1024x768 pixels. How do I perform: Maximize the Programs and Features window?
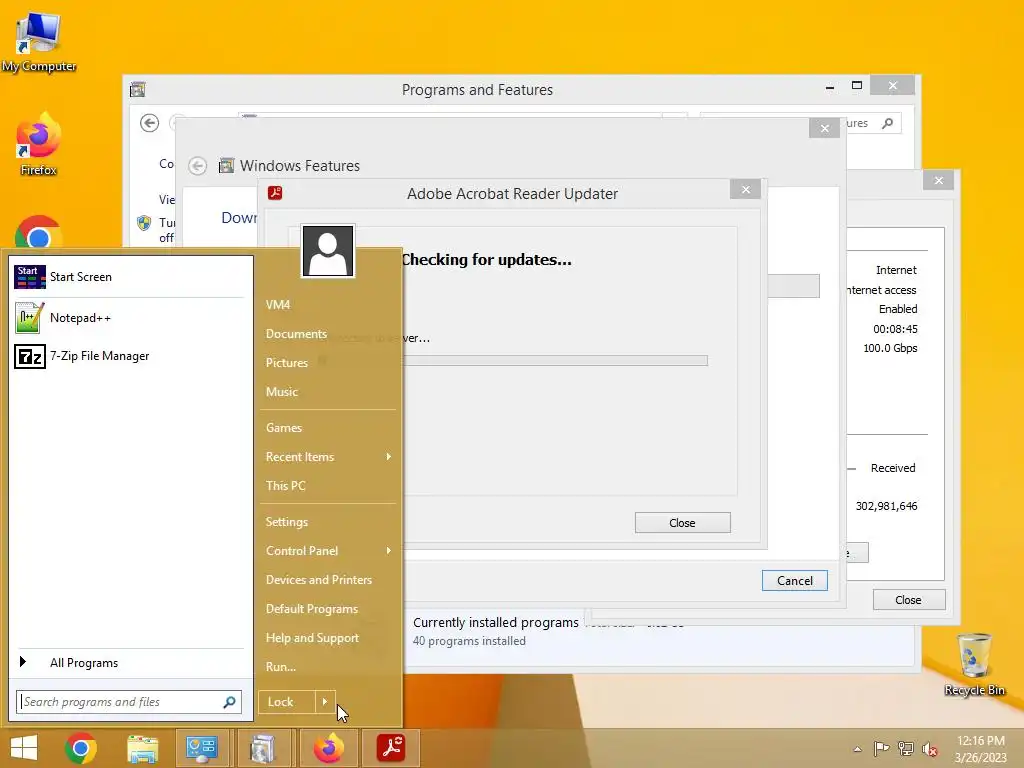pos(857,86)
